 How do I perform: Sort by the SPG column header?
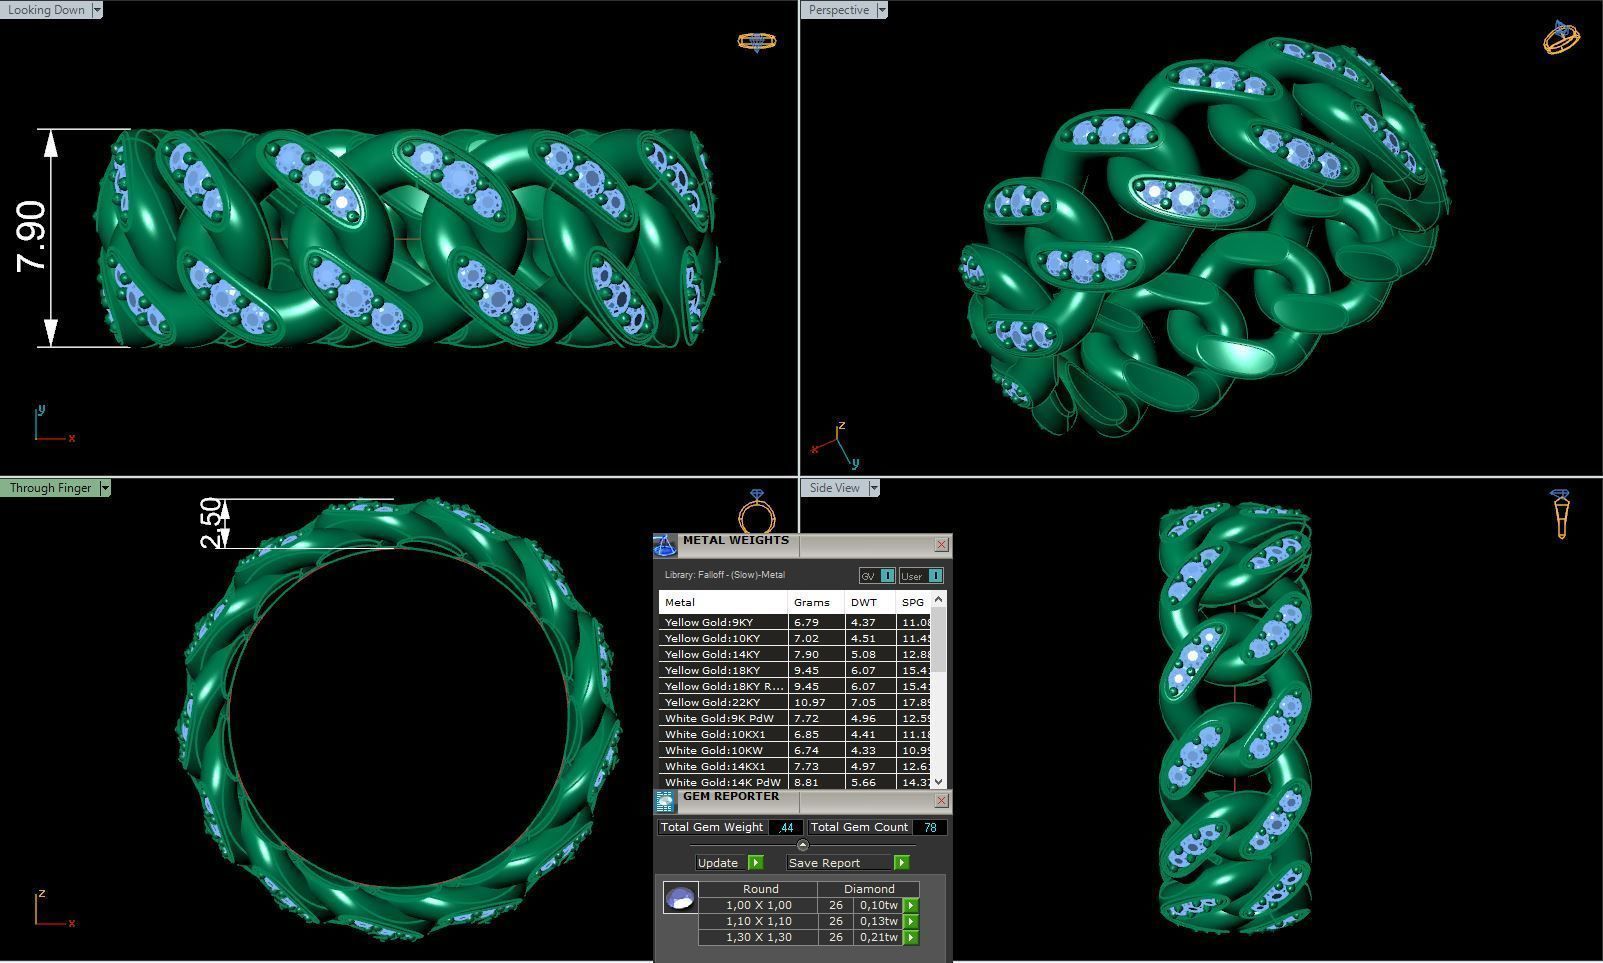coord(913,602)
